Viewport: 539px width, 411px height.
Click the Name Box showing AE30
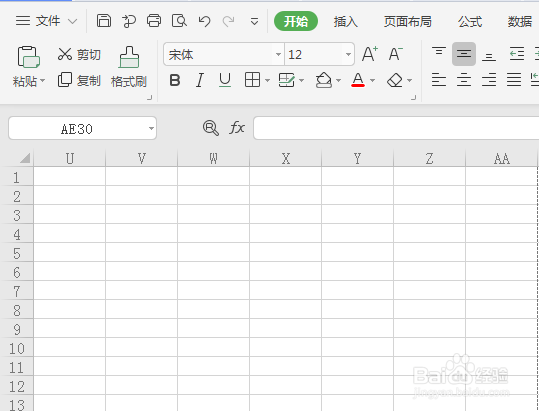point(77,129)
